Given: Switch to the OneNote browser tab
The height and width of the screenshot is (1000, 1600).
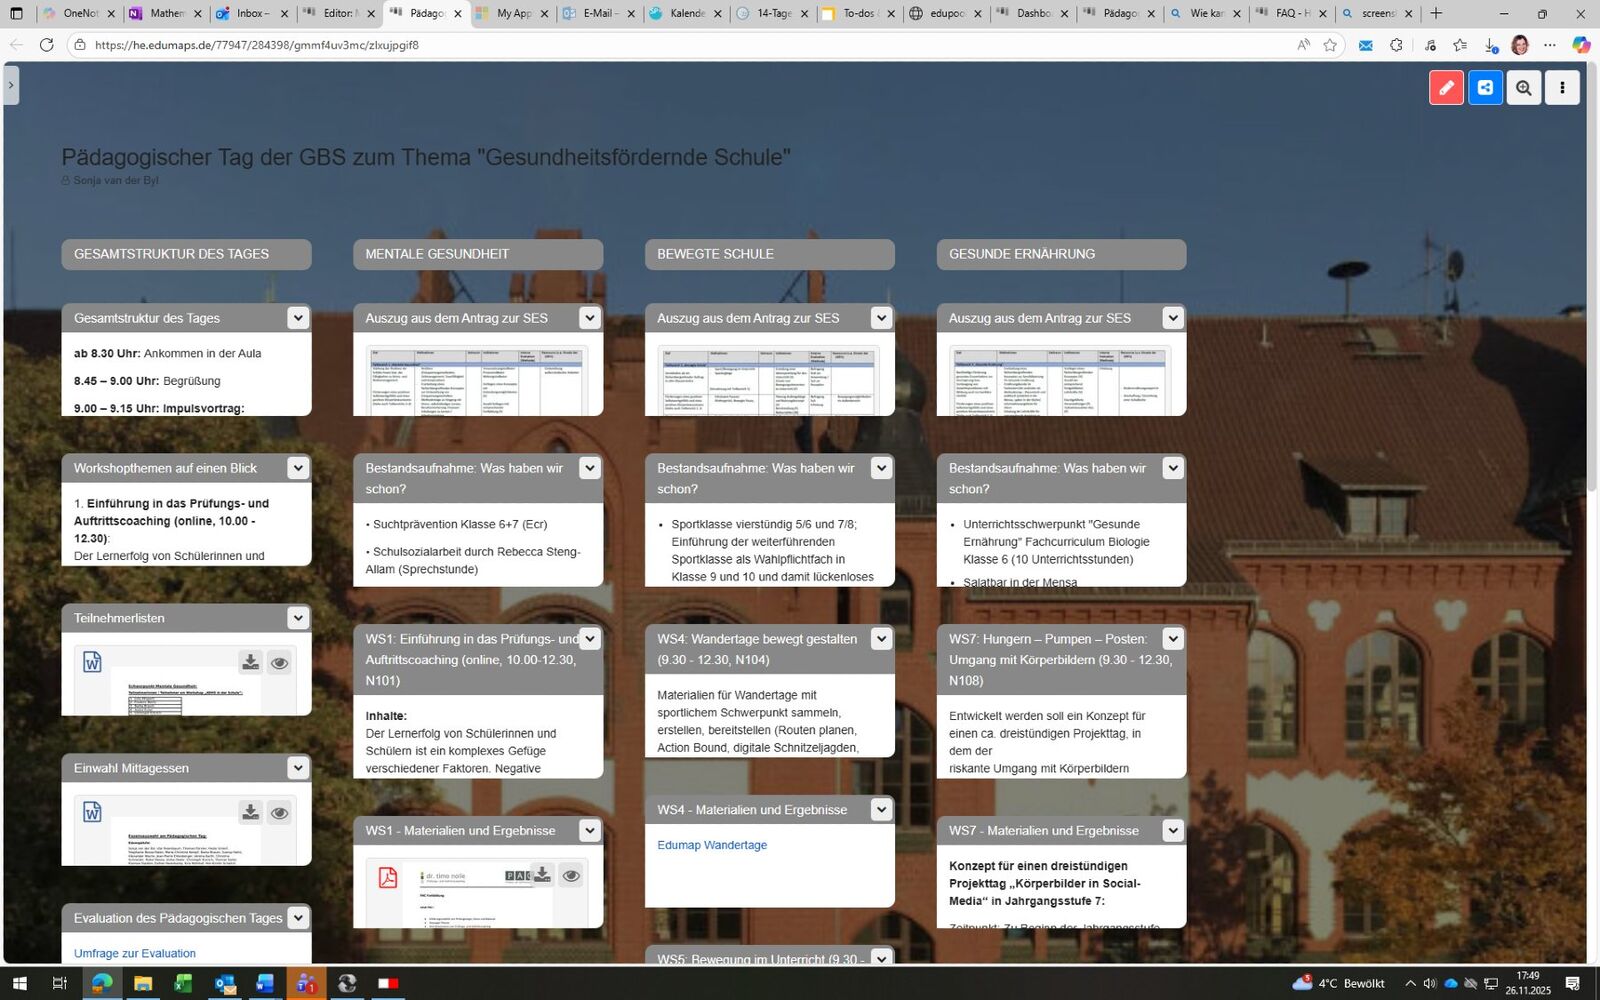Looking at the screenshot, I should [79, 13].
